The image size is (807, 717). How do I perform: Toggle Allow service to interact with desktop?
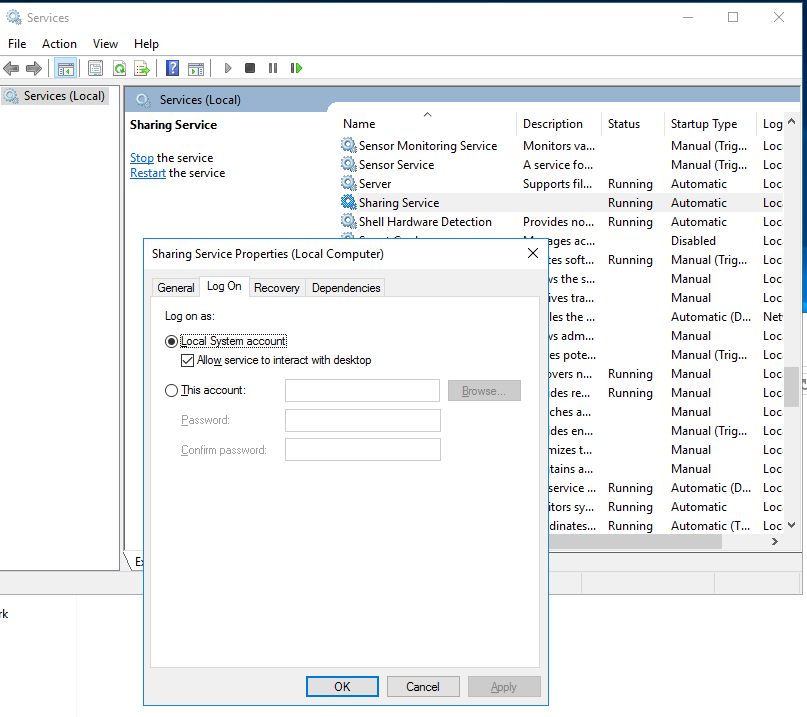(x=187, y=360)
